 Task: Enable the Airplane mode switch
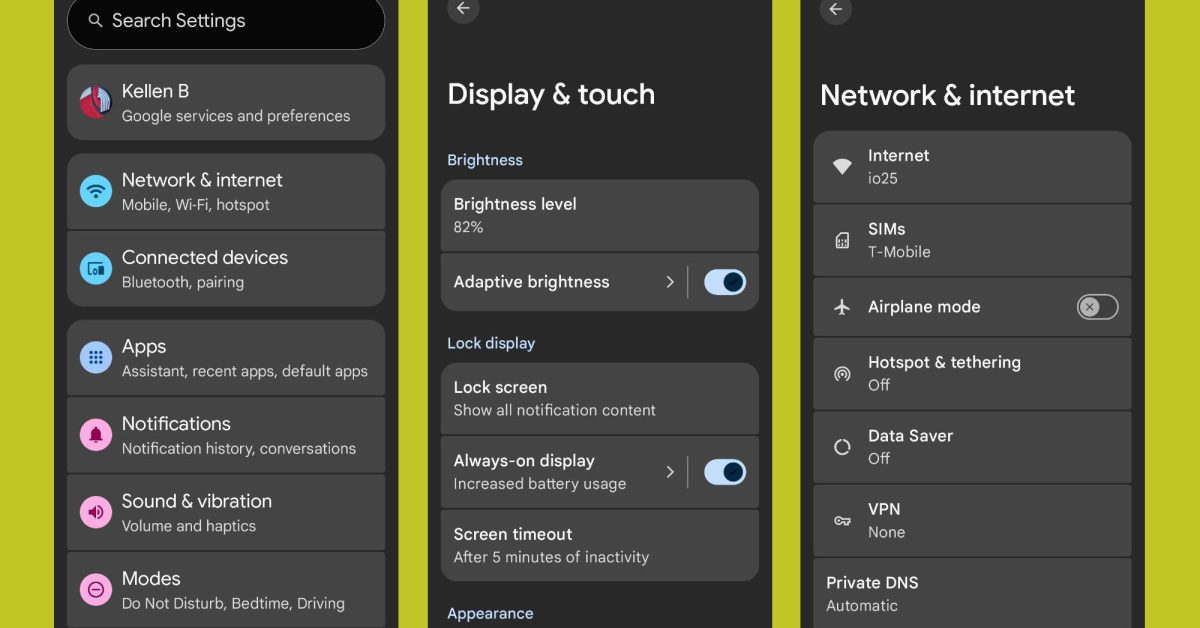[1097, 307]
